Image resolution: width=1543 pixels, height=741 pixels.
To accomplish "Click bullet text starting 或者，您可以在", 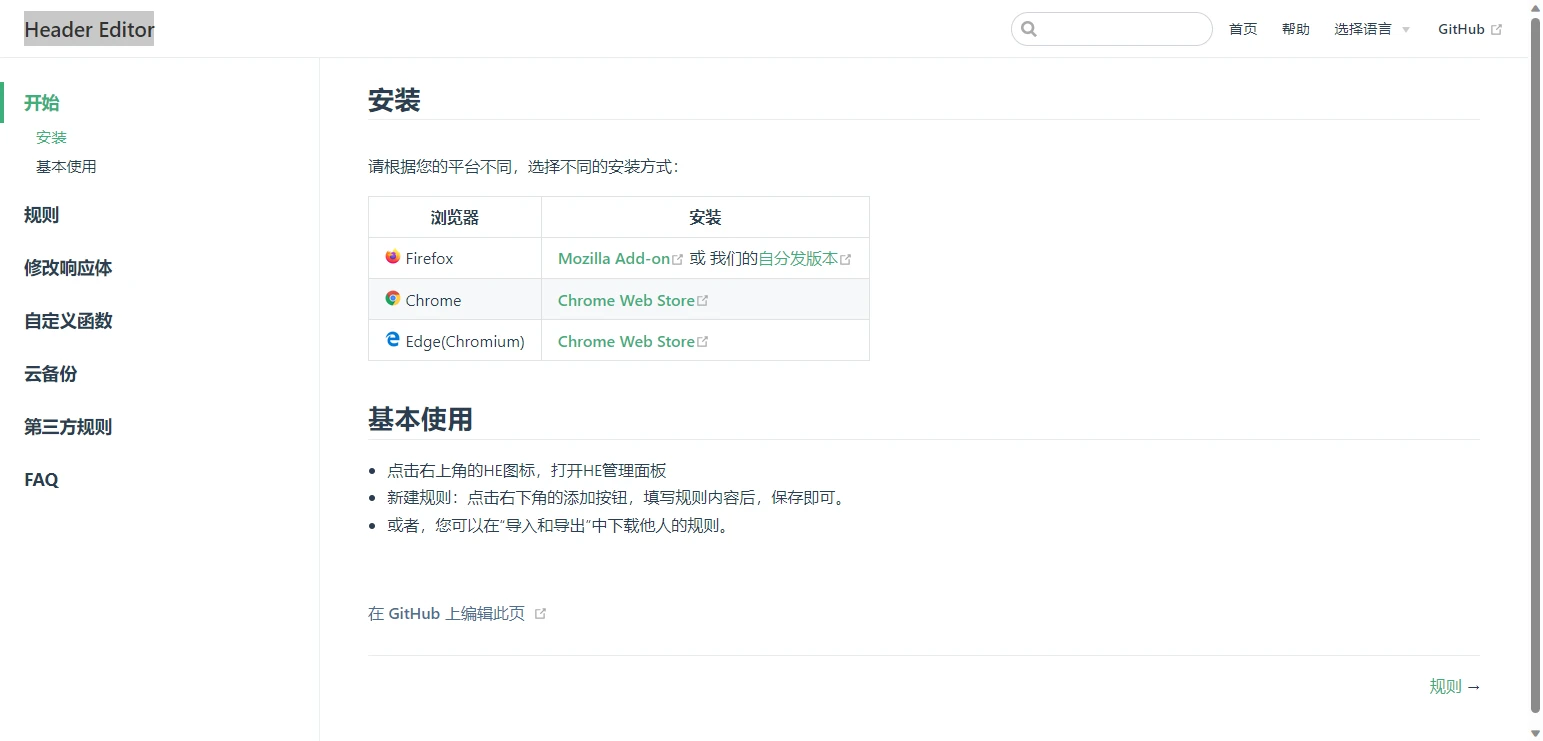I will (560, 526).
